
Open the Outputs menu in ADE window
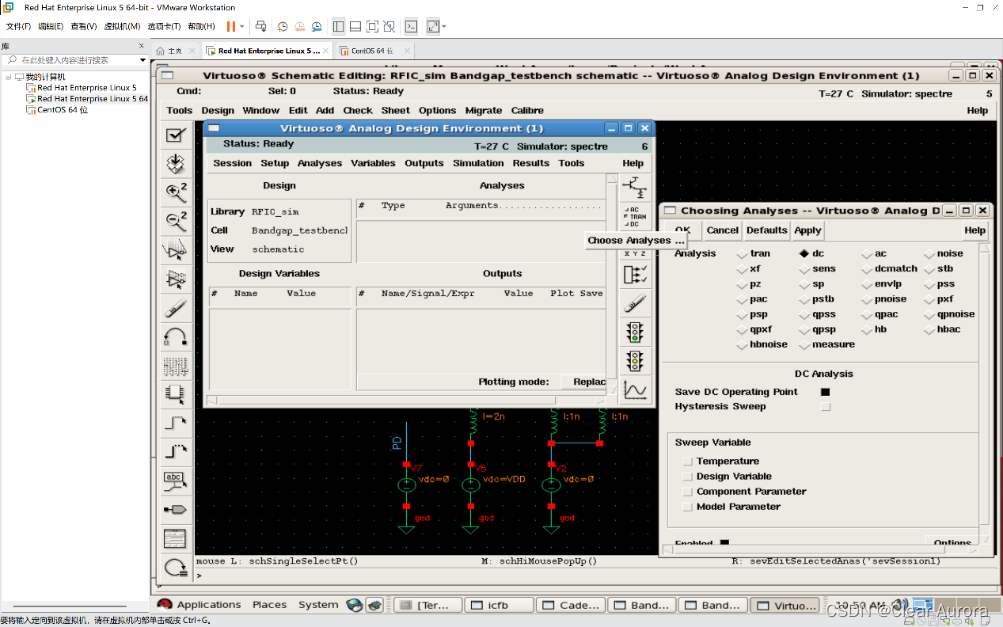click(x=423, y=163)
